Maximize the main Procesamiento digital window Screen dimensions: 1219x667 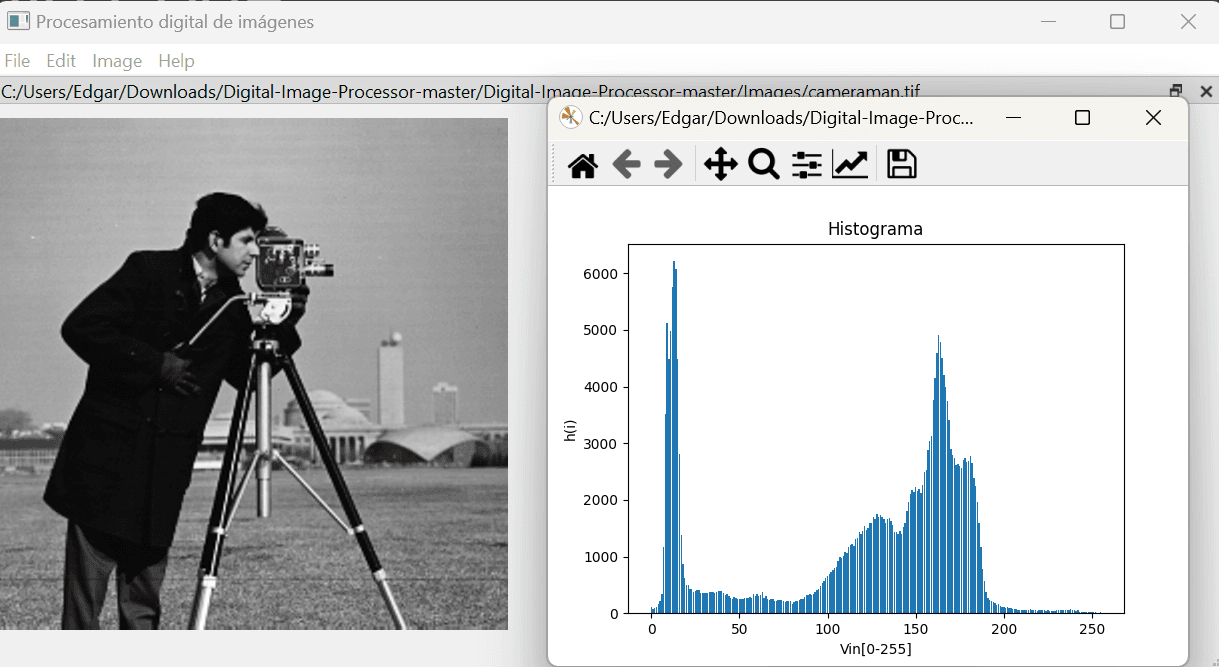coord(1118,22)
